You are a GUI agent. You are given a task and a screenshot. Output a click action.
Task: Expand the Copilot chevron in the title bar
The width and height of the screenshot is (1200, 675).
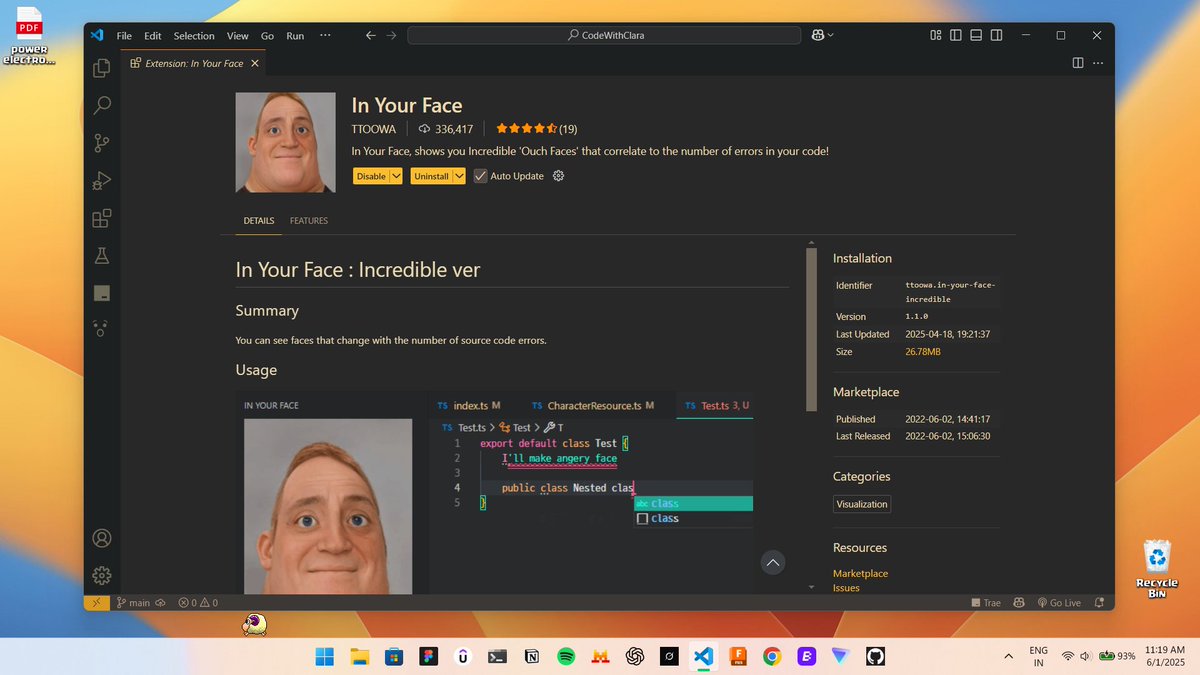[829, 34]
